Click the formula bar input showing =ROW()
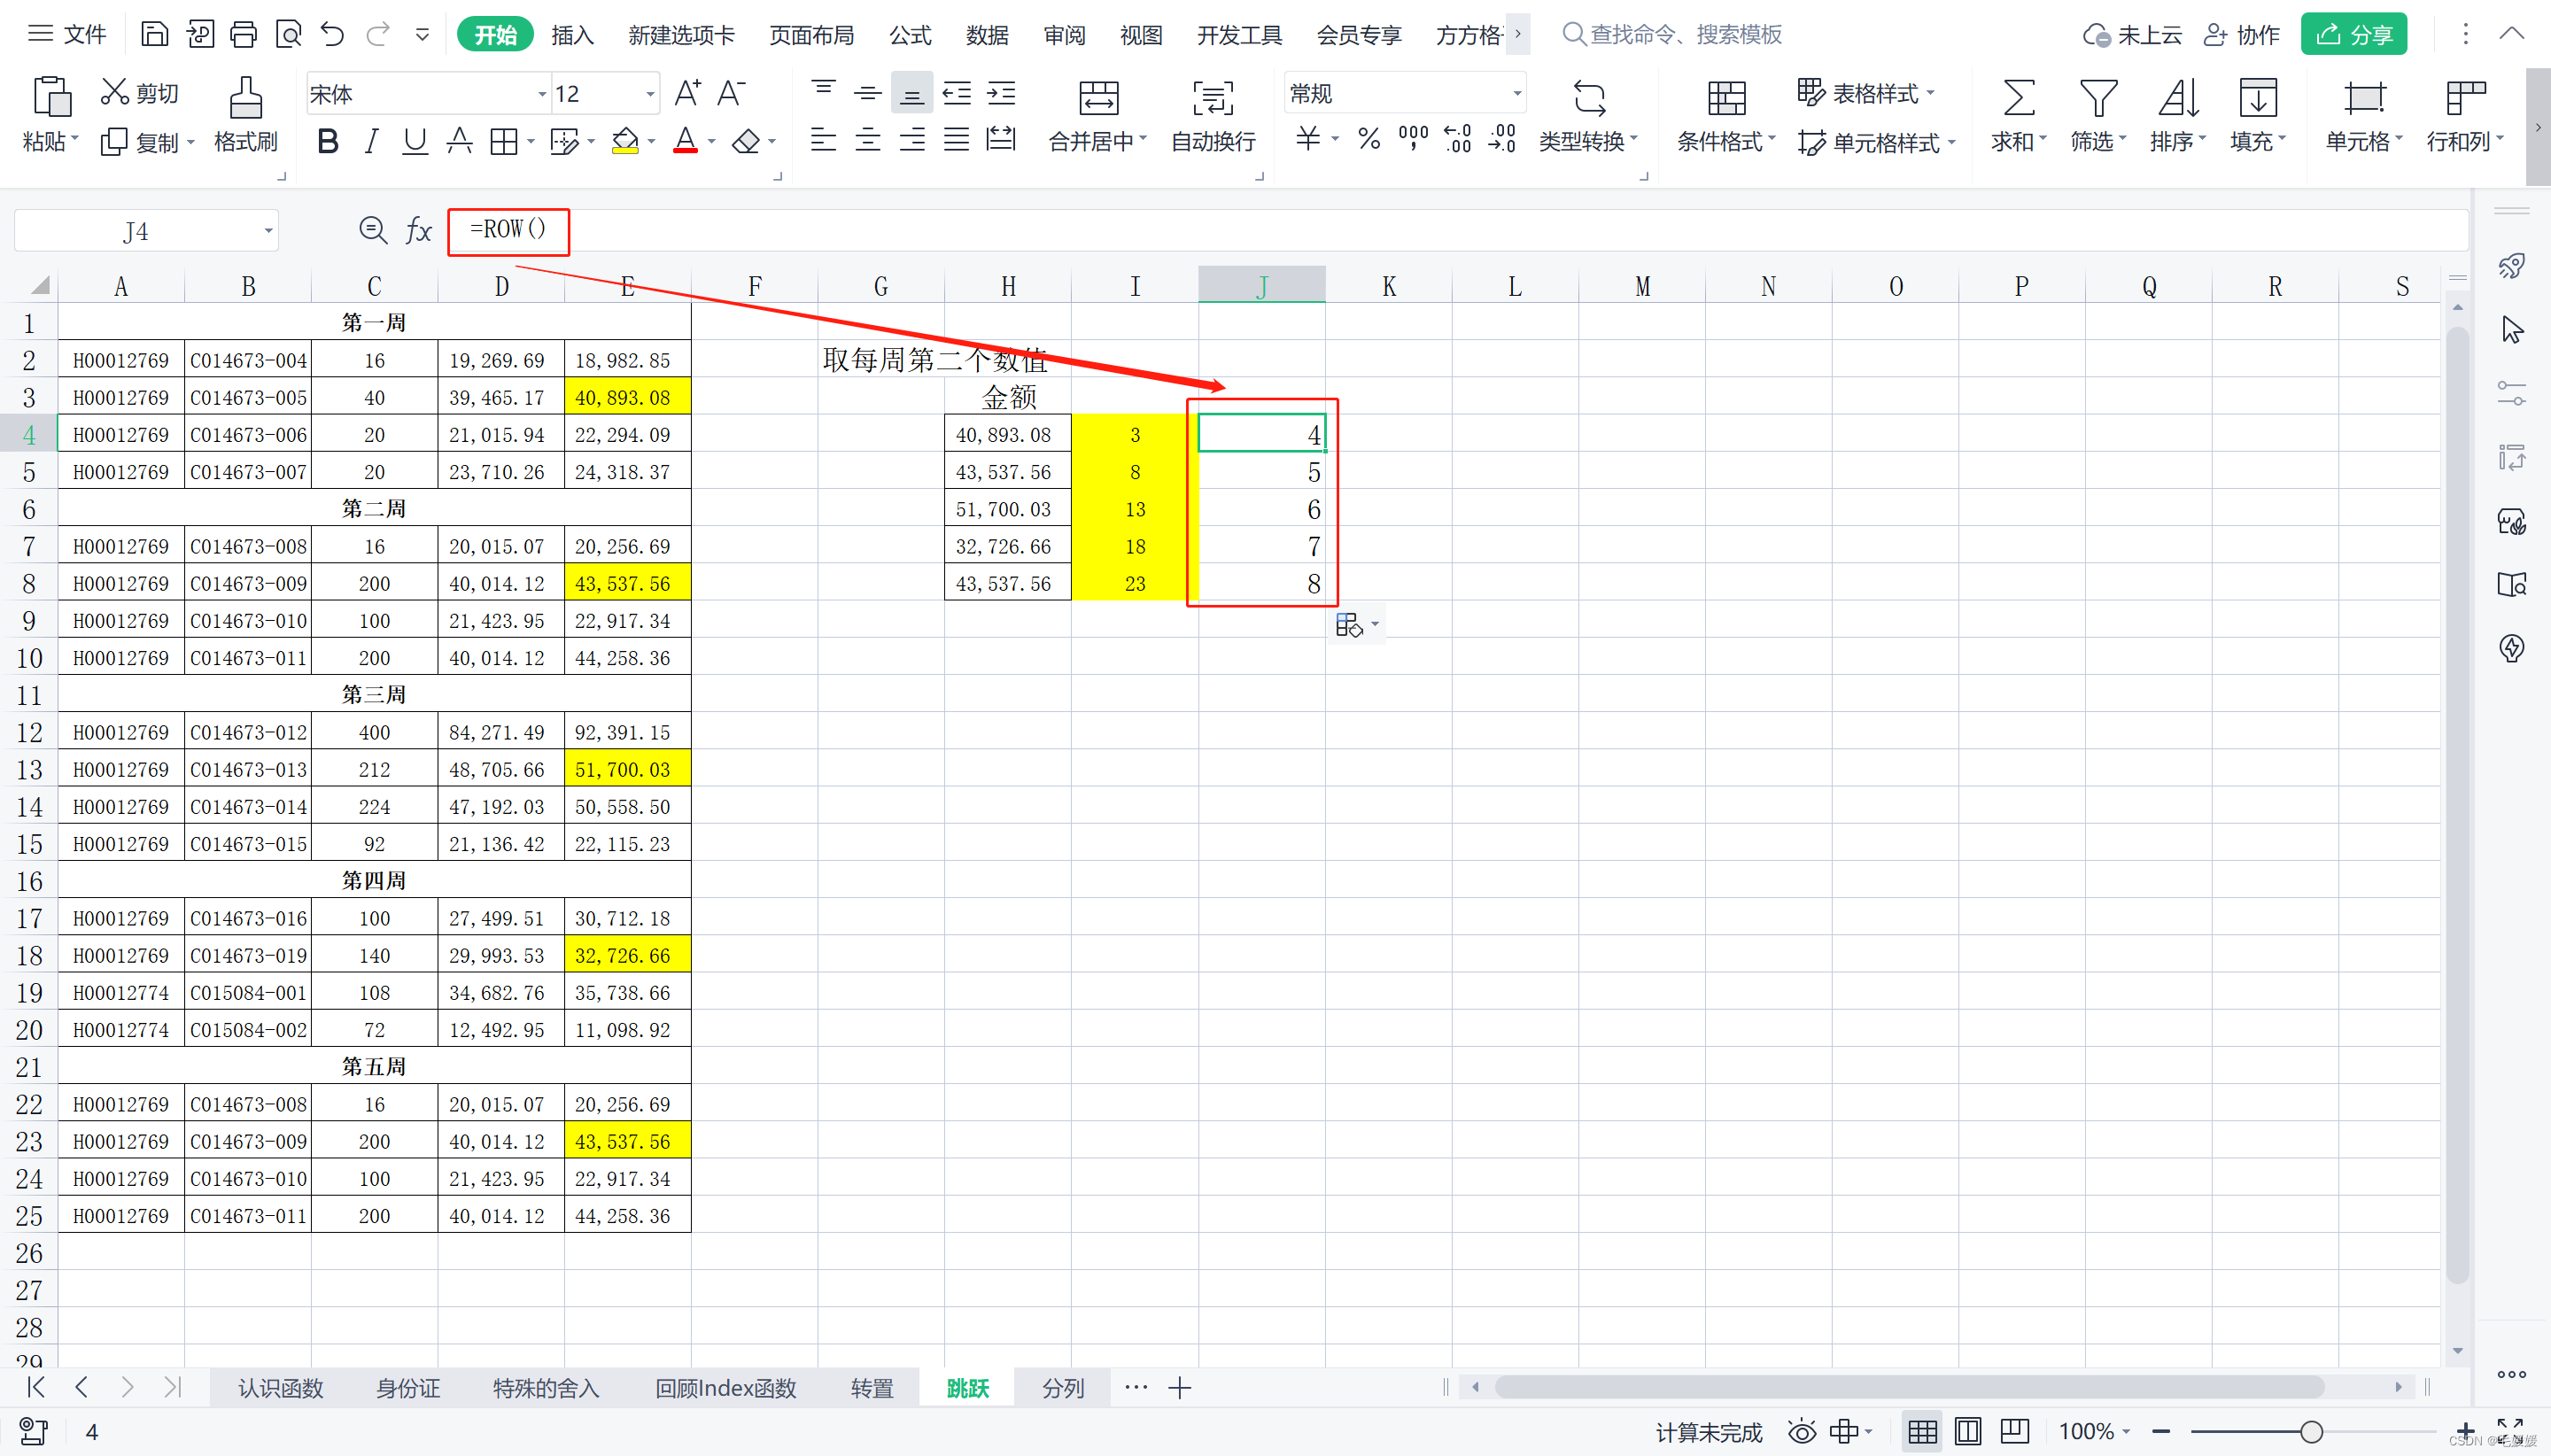This screenshot has width=2551, height=1456. point(1458,231)
